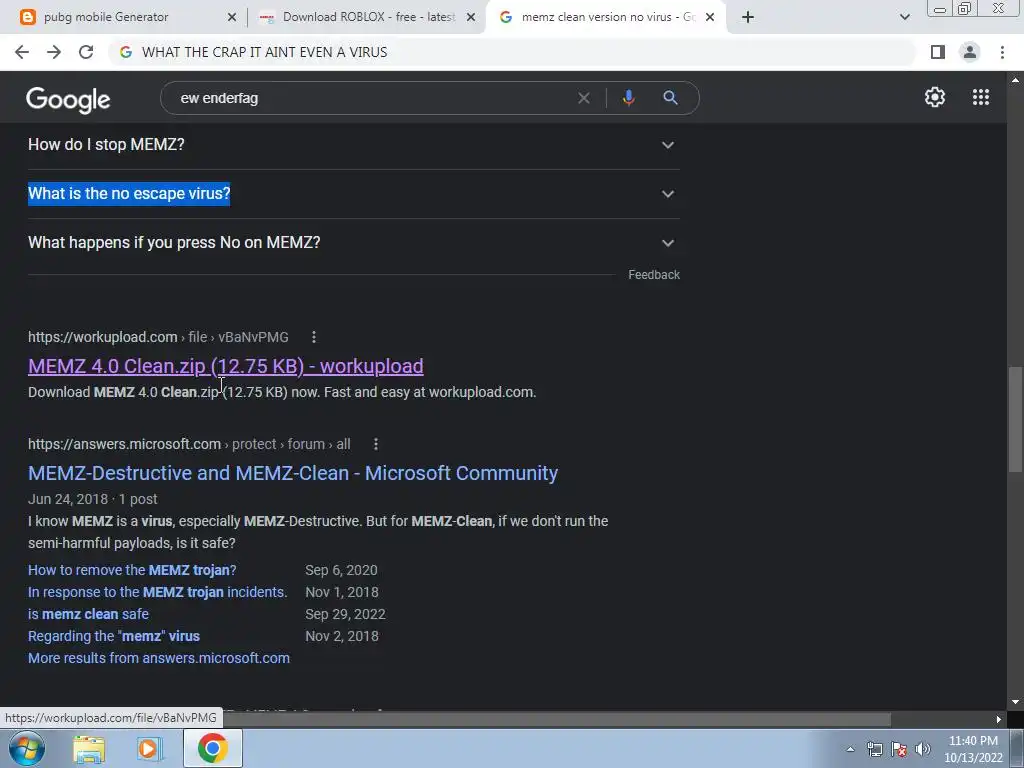Open the Google apps grid
Screen dimensions: 1024x768
[x=981, y=97]
